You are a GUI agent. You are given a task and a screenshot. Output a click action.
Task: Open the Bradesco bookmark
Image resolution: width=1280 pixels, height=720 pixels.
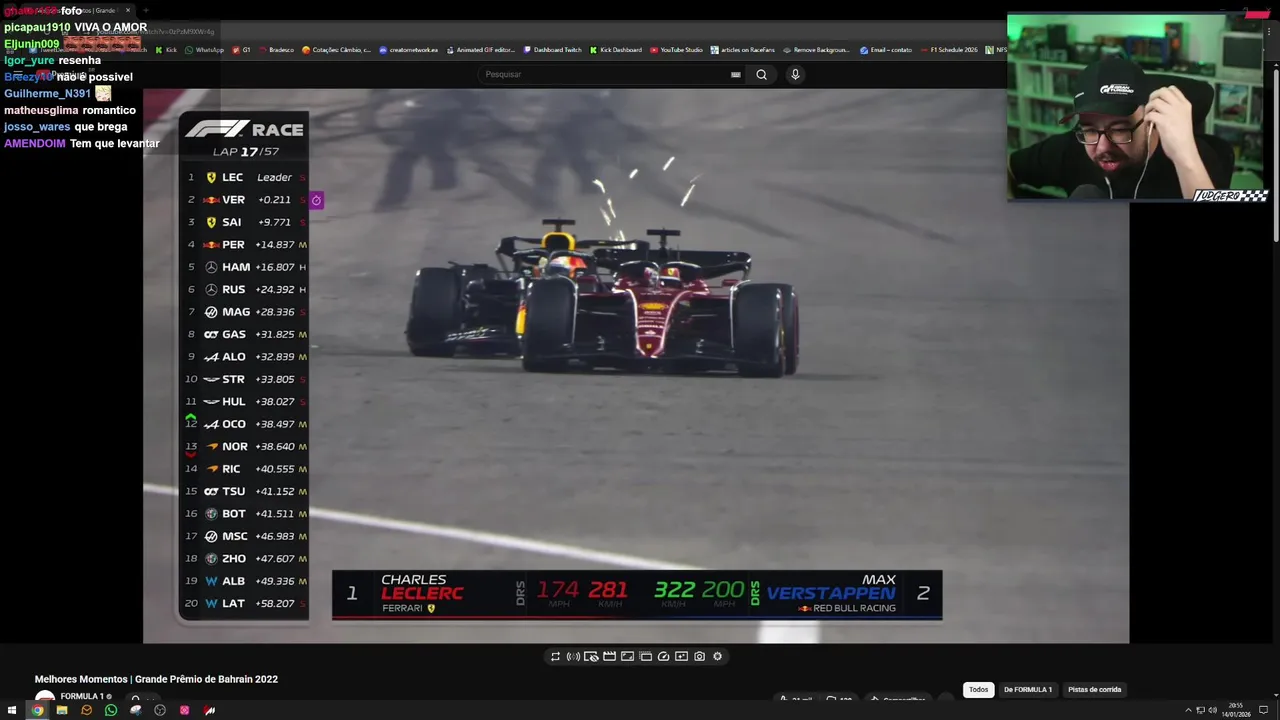pos(276,49)
